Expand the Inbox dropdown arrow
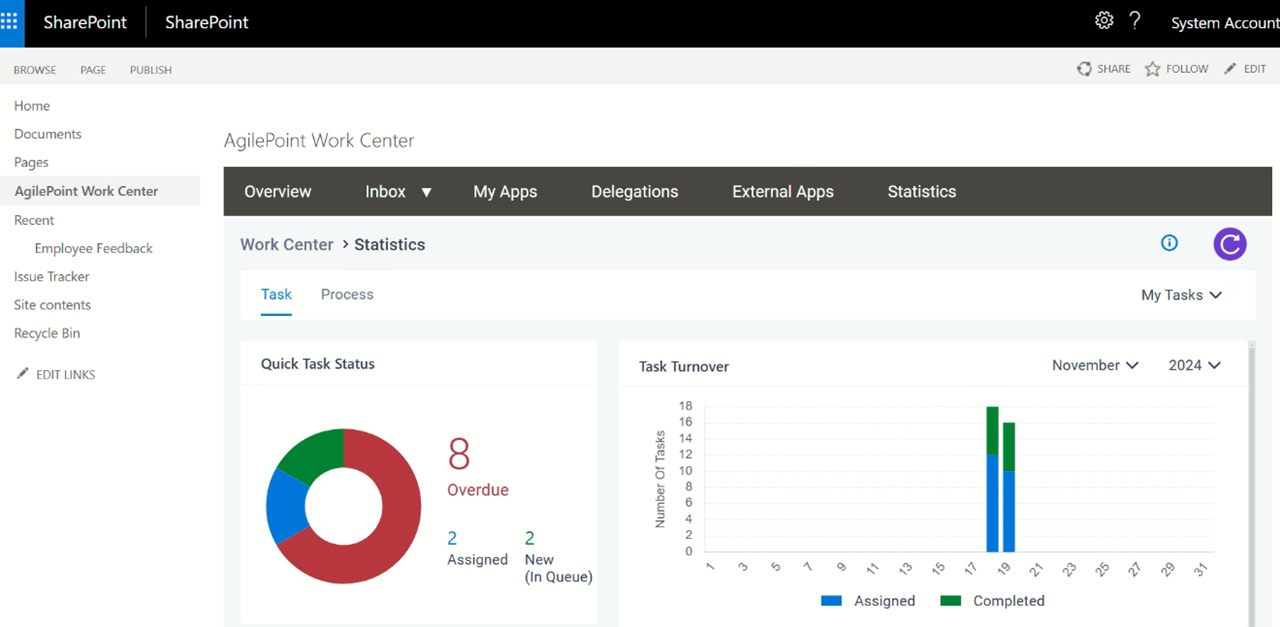1280x627 pixels. tap(426, 192)
